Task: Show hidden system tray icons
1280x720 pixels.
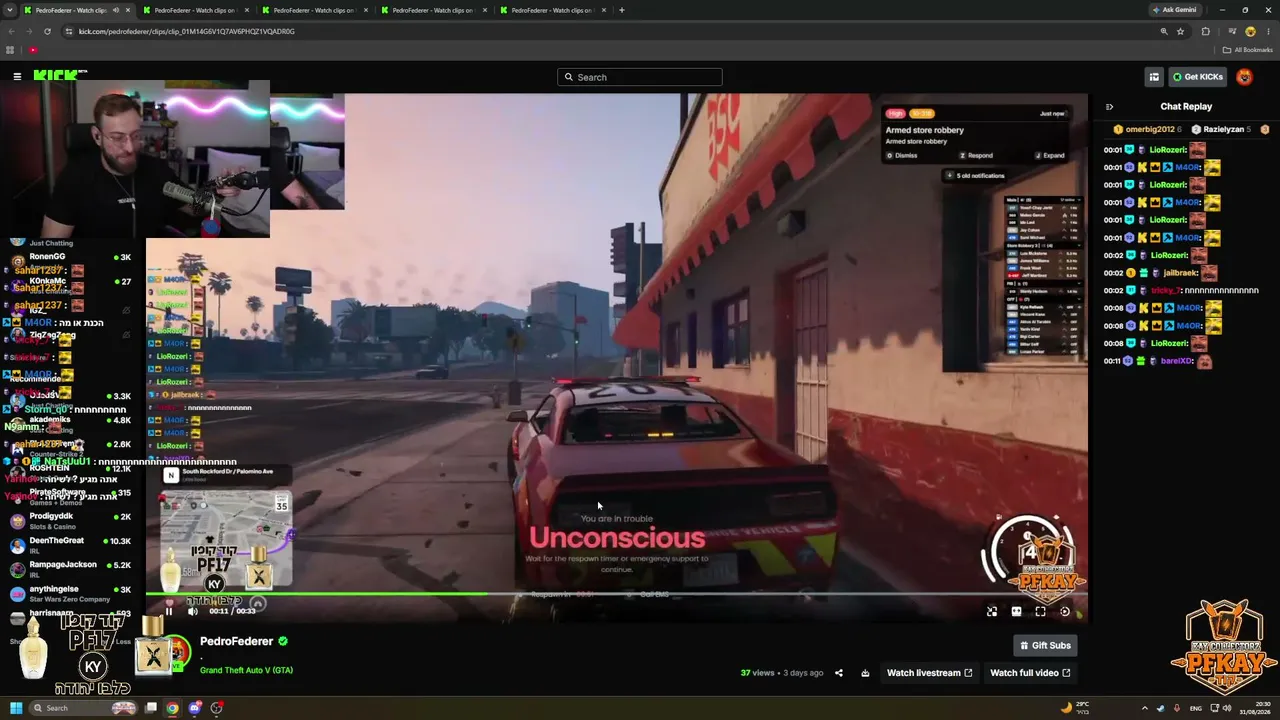Action: [1145, 708]
